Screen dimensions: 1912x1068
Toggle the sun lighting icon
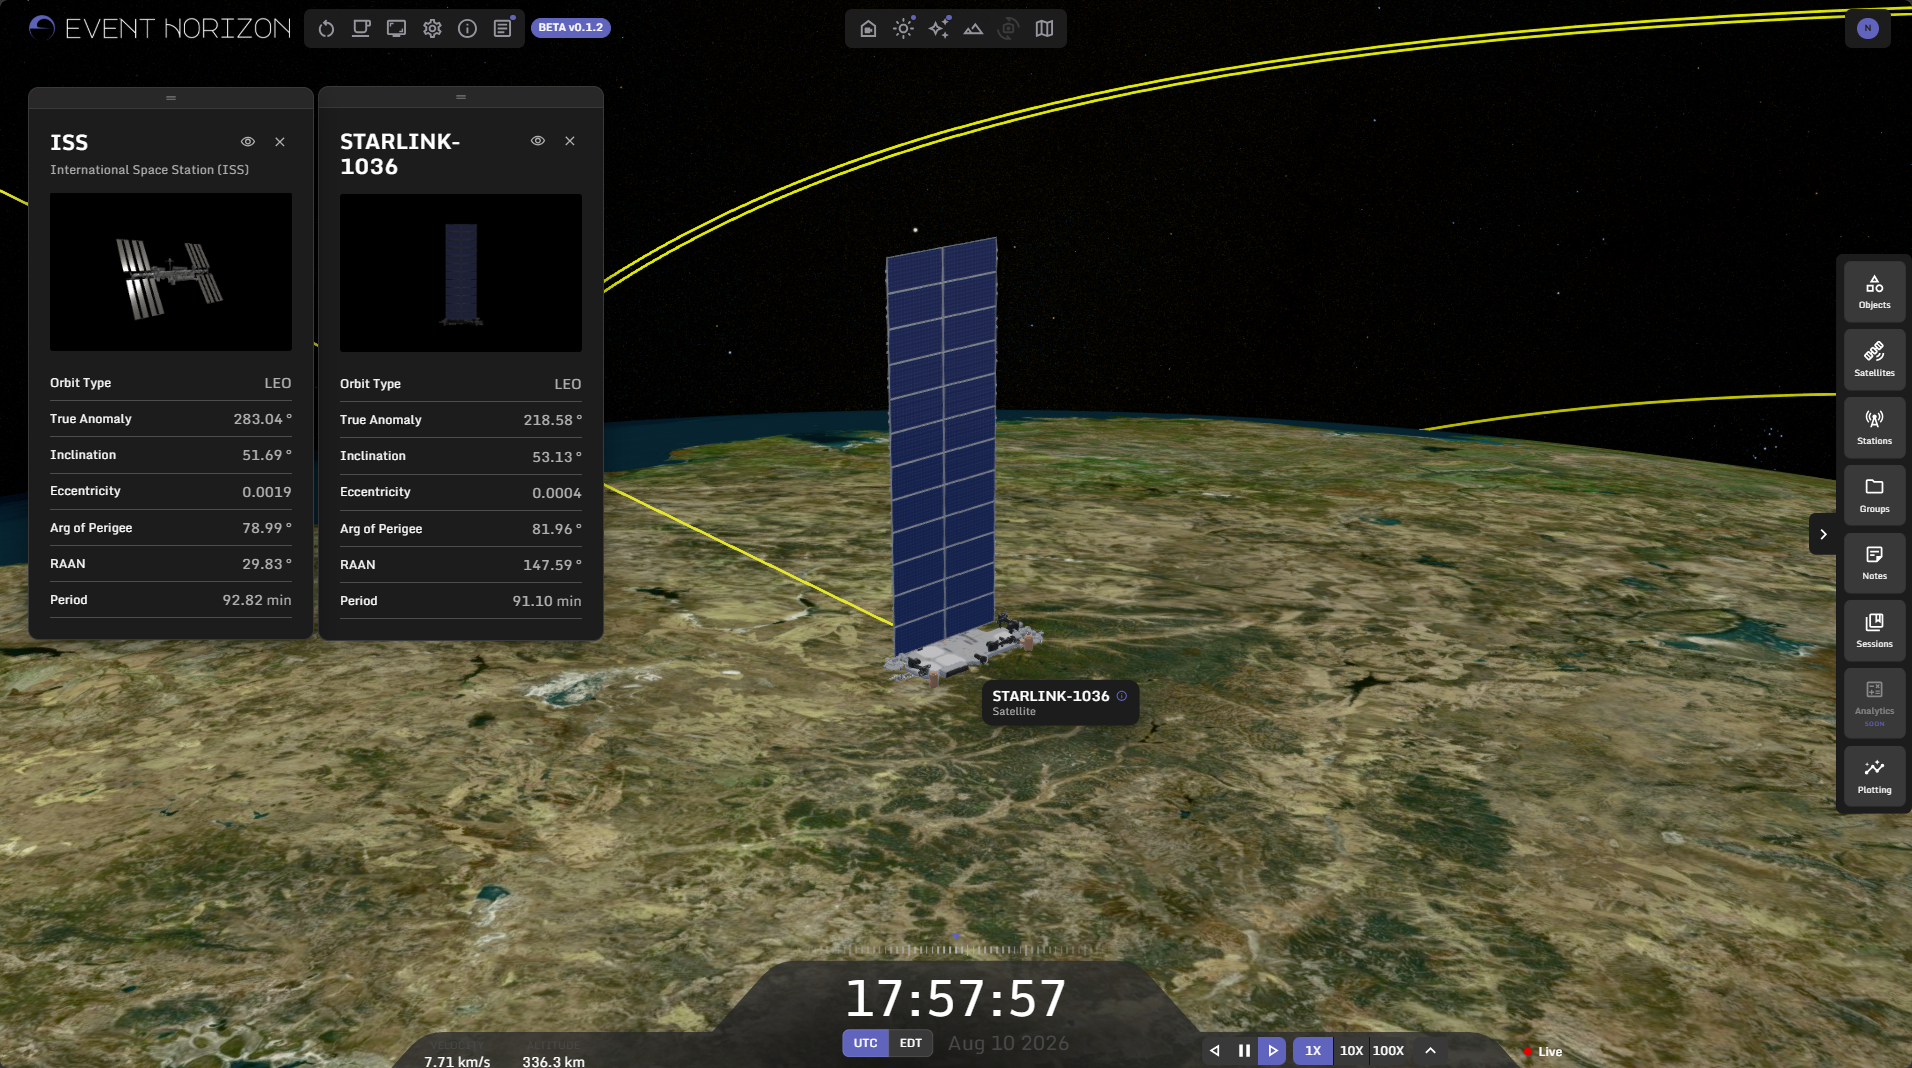pos(903,29)
